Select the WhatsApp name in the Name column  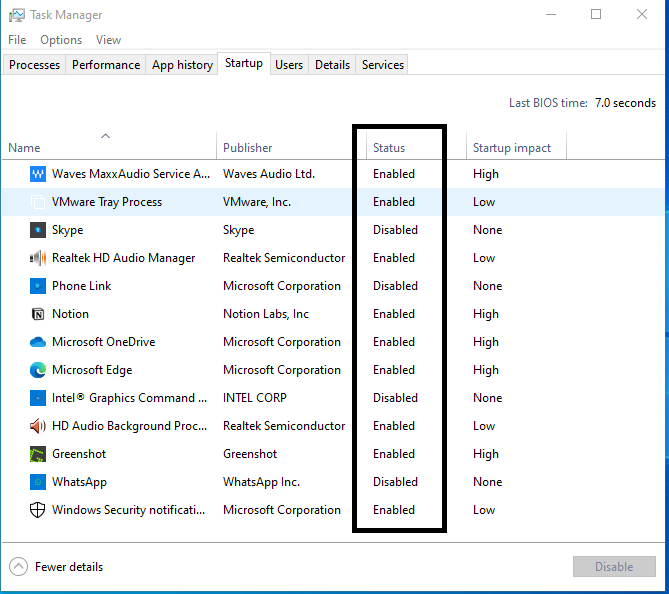(x=79, y=482)
